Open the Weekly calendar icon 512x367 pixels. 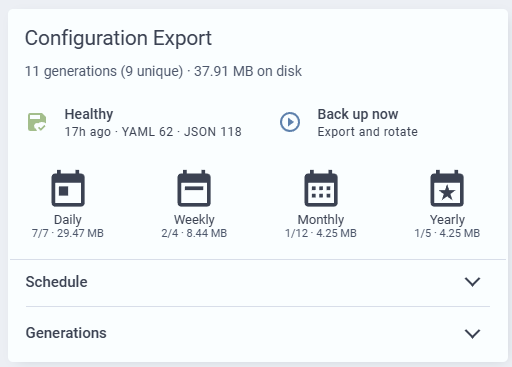[x=194, y=188]
